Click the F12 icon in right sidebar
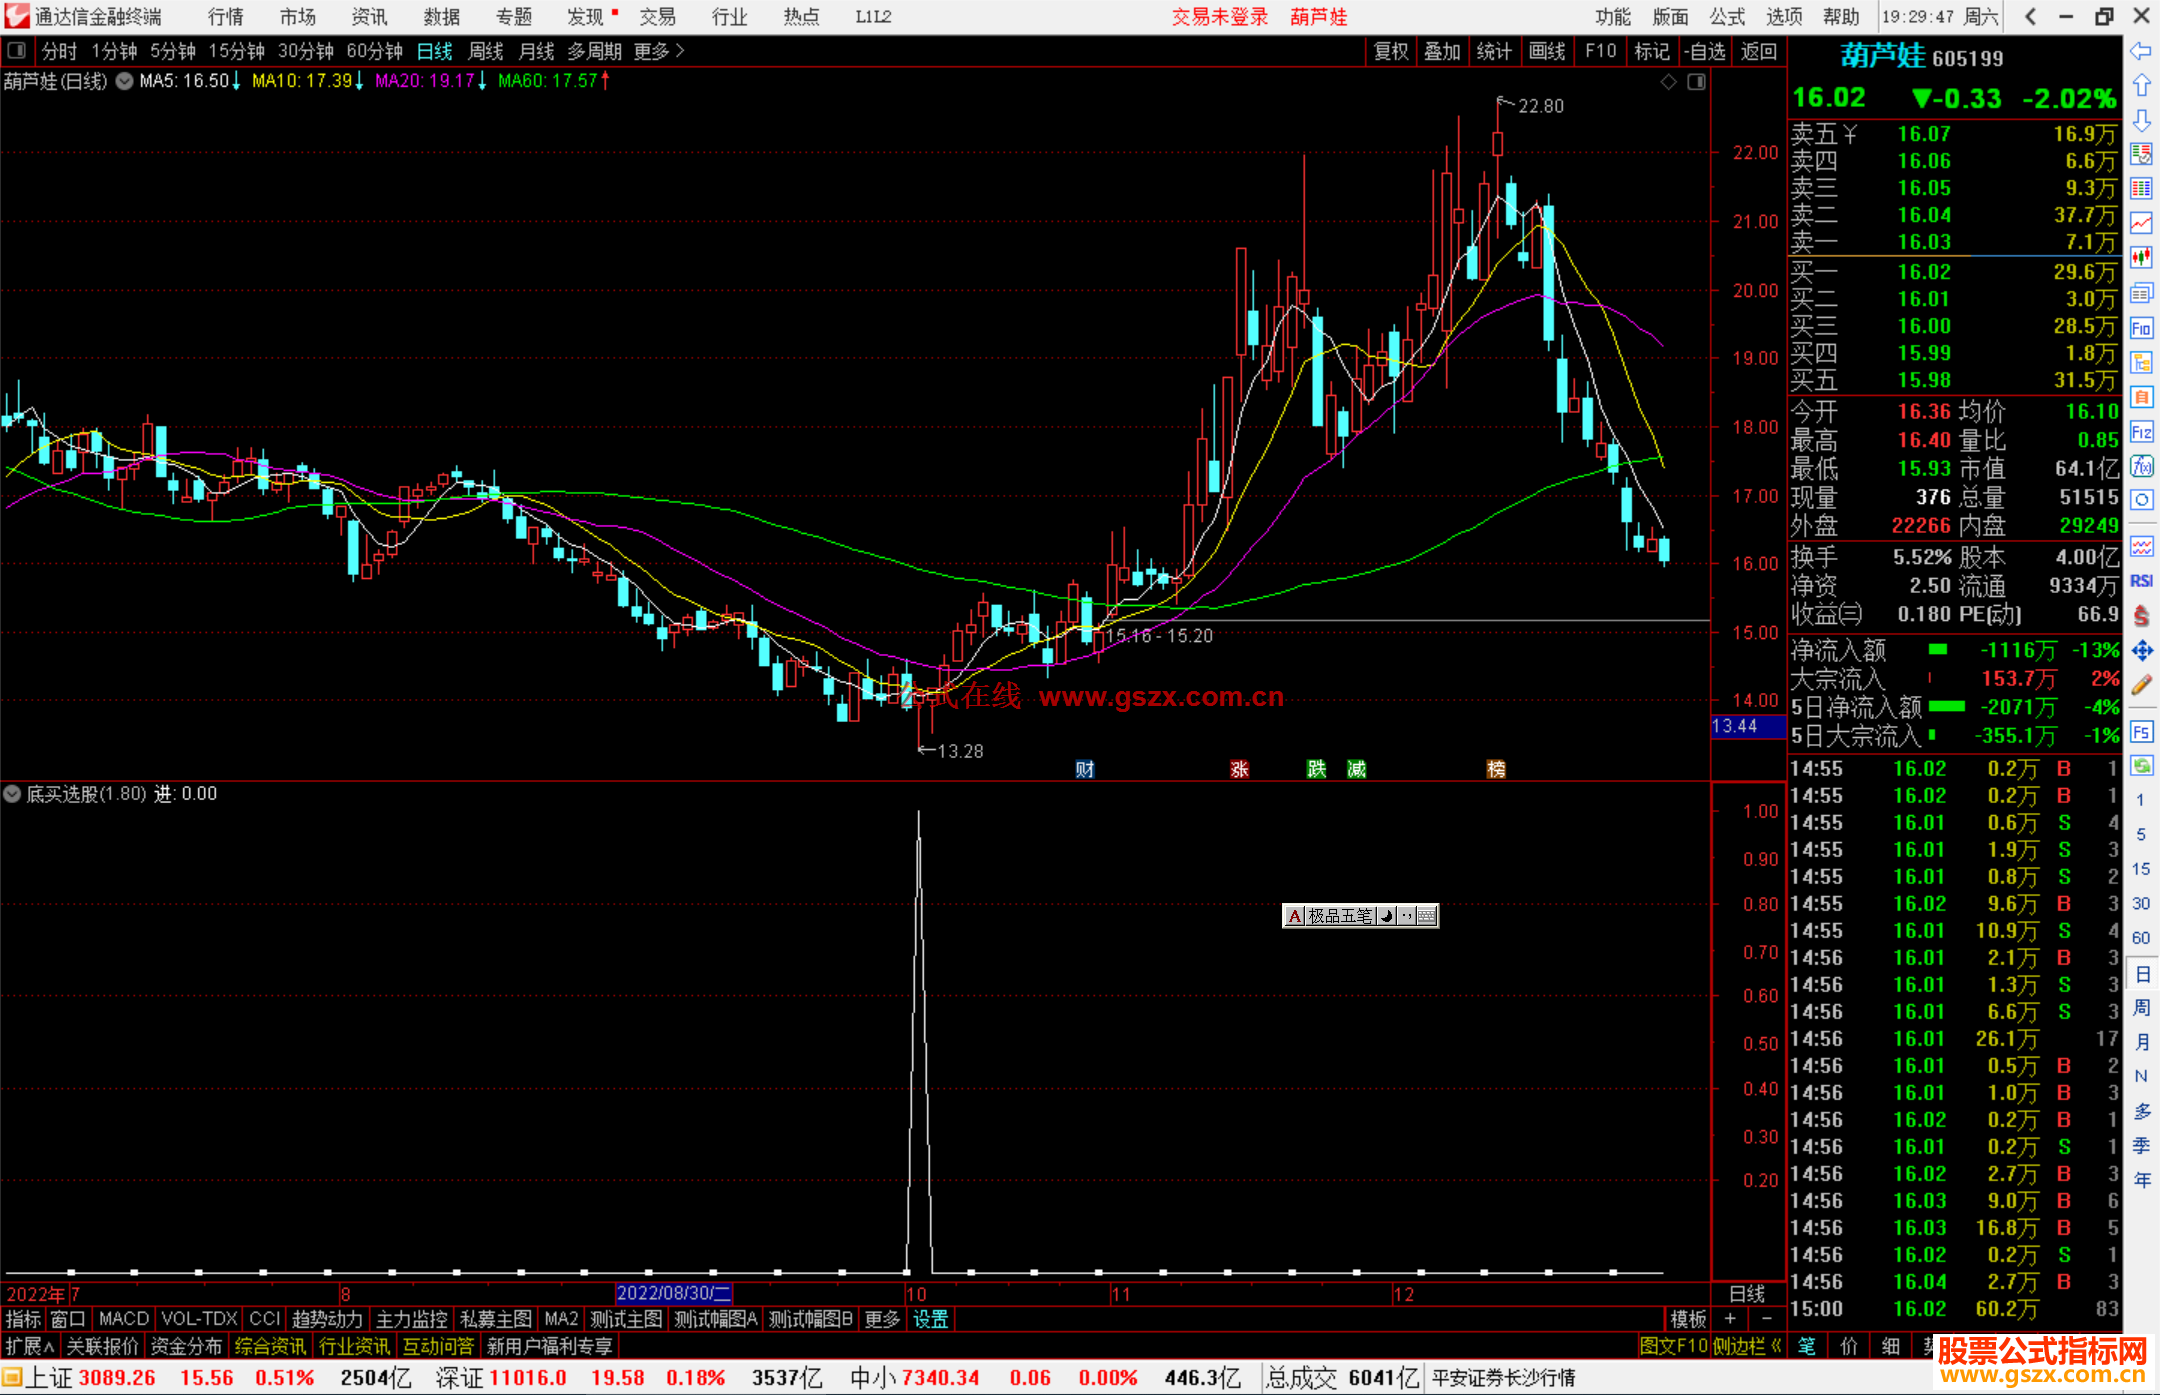 [2141, 432]
